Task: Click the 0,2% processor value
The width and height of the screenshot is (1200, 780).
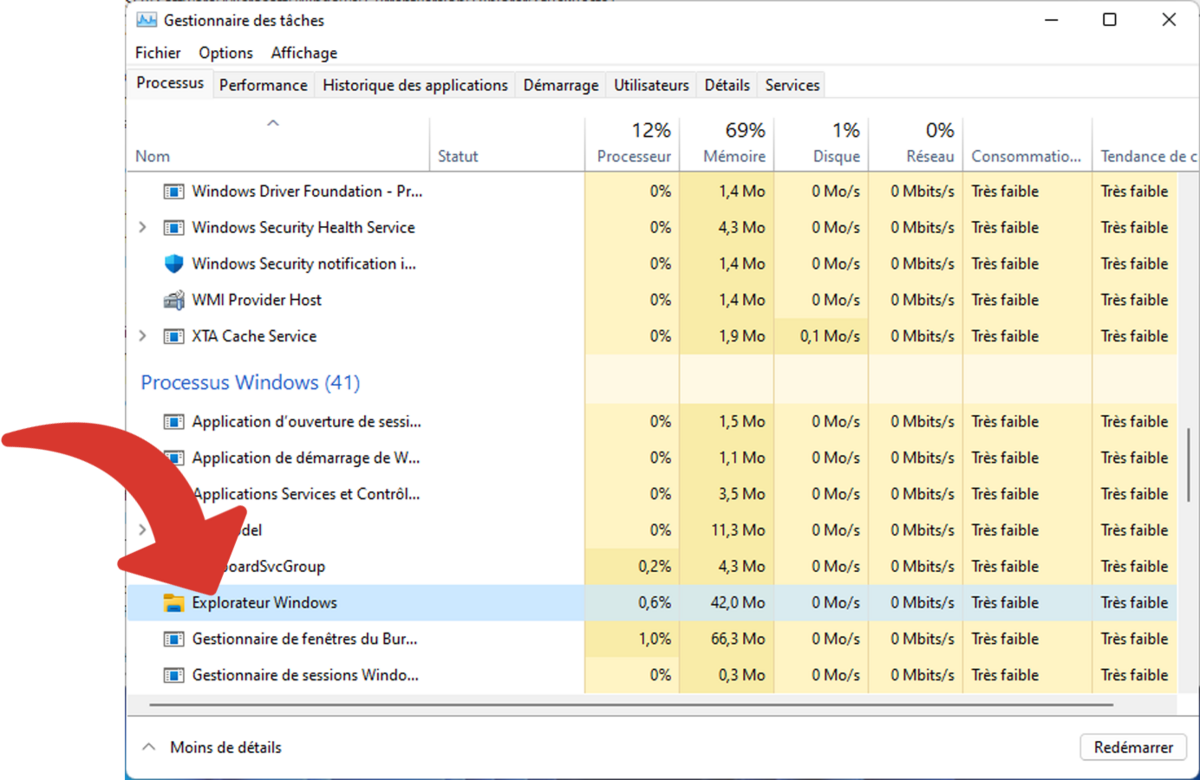Action: click(654, 566)
